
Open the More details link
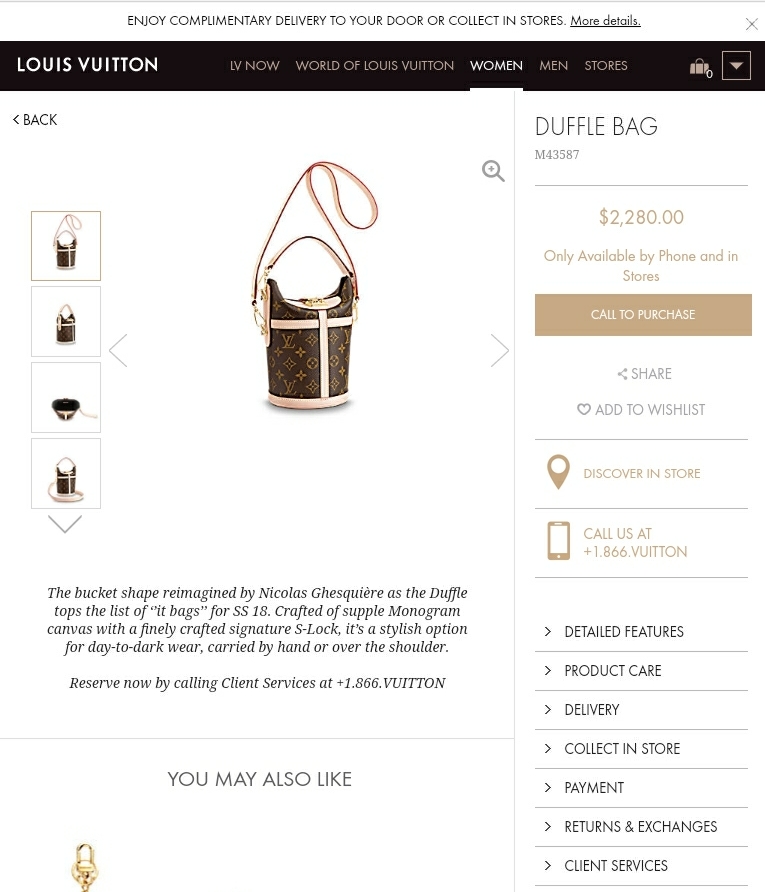coord(605,20)
